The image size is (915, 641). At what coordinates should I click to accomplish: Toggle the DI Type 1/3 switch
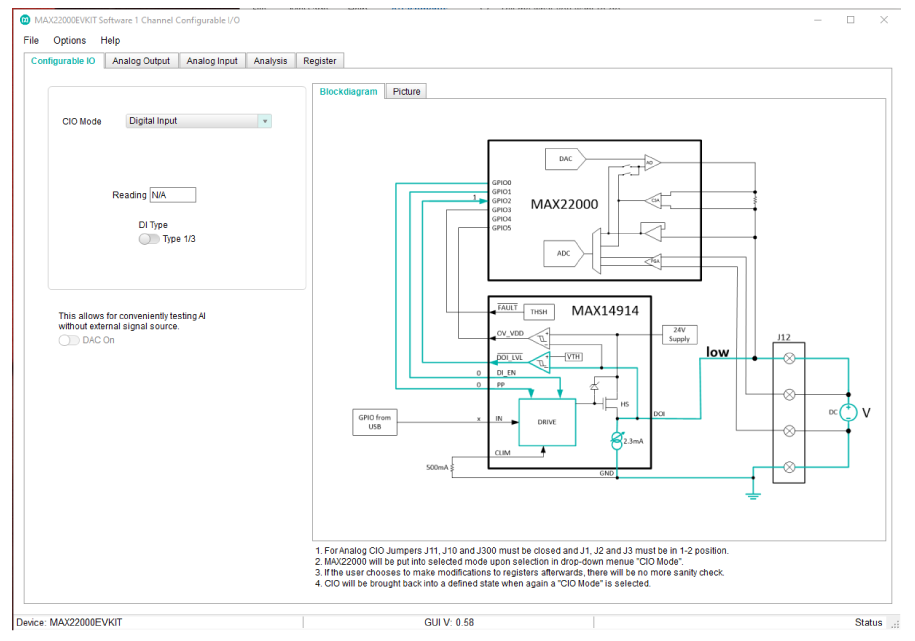pos(149,239)
